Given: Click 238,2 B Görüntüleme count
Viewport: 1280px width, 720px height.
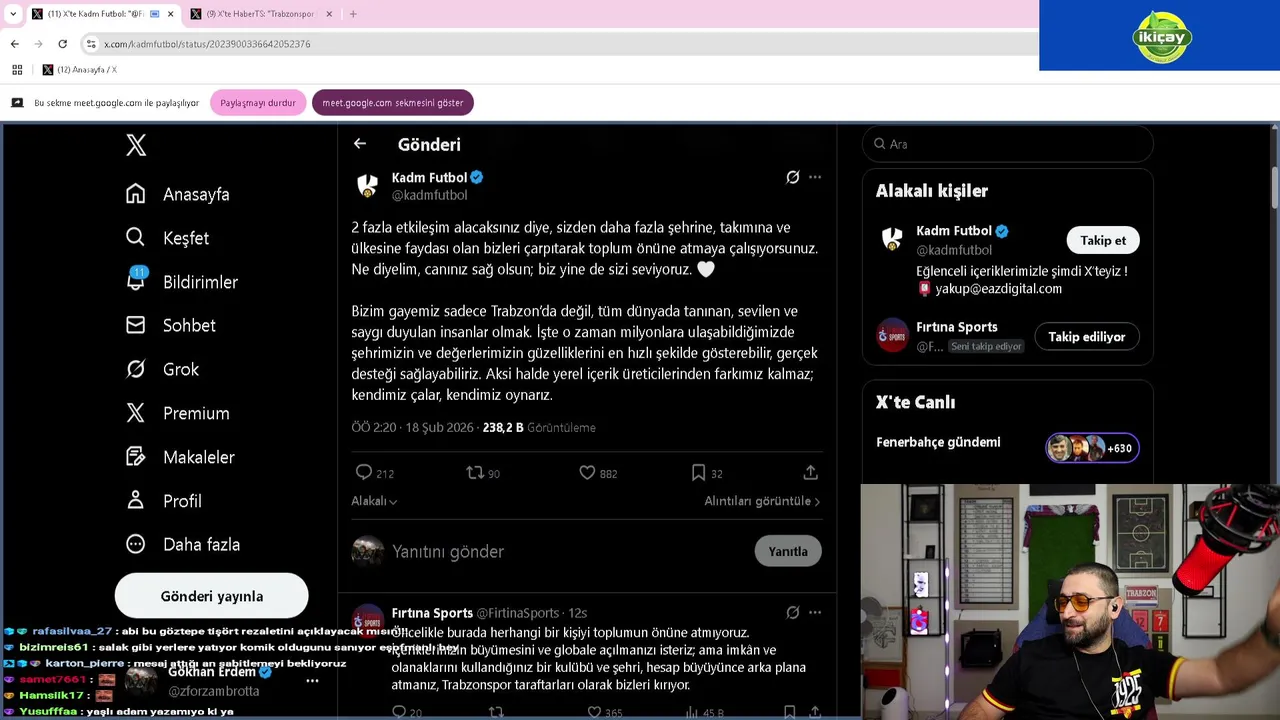Looking at the screenshot, I should [x=539, y=427].
